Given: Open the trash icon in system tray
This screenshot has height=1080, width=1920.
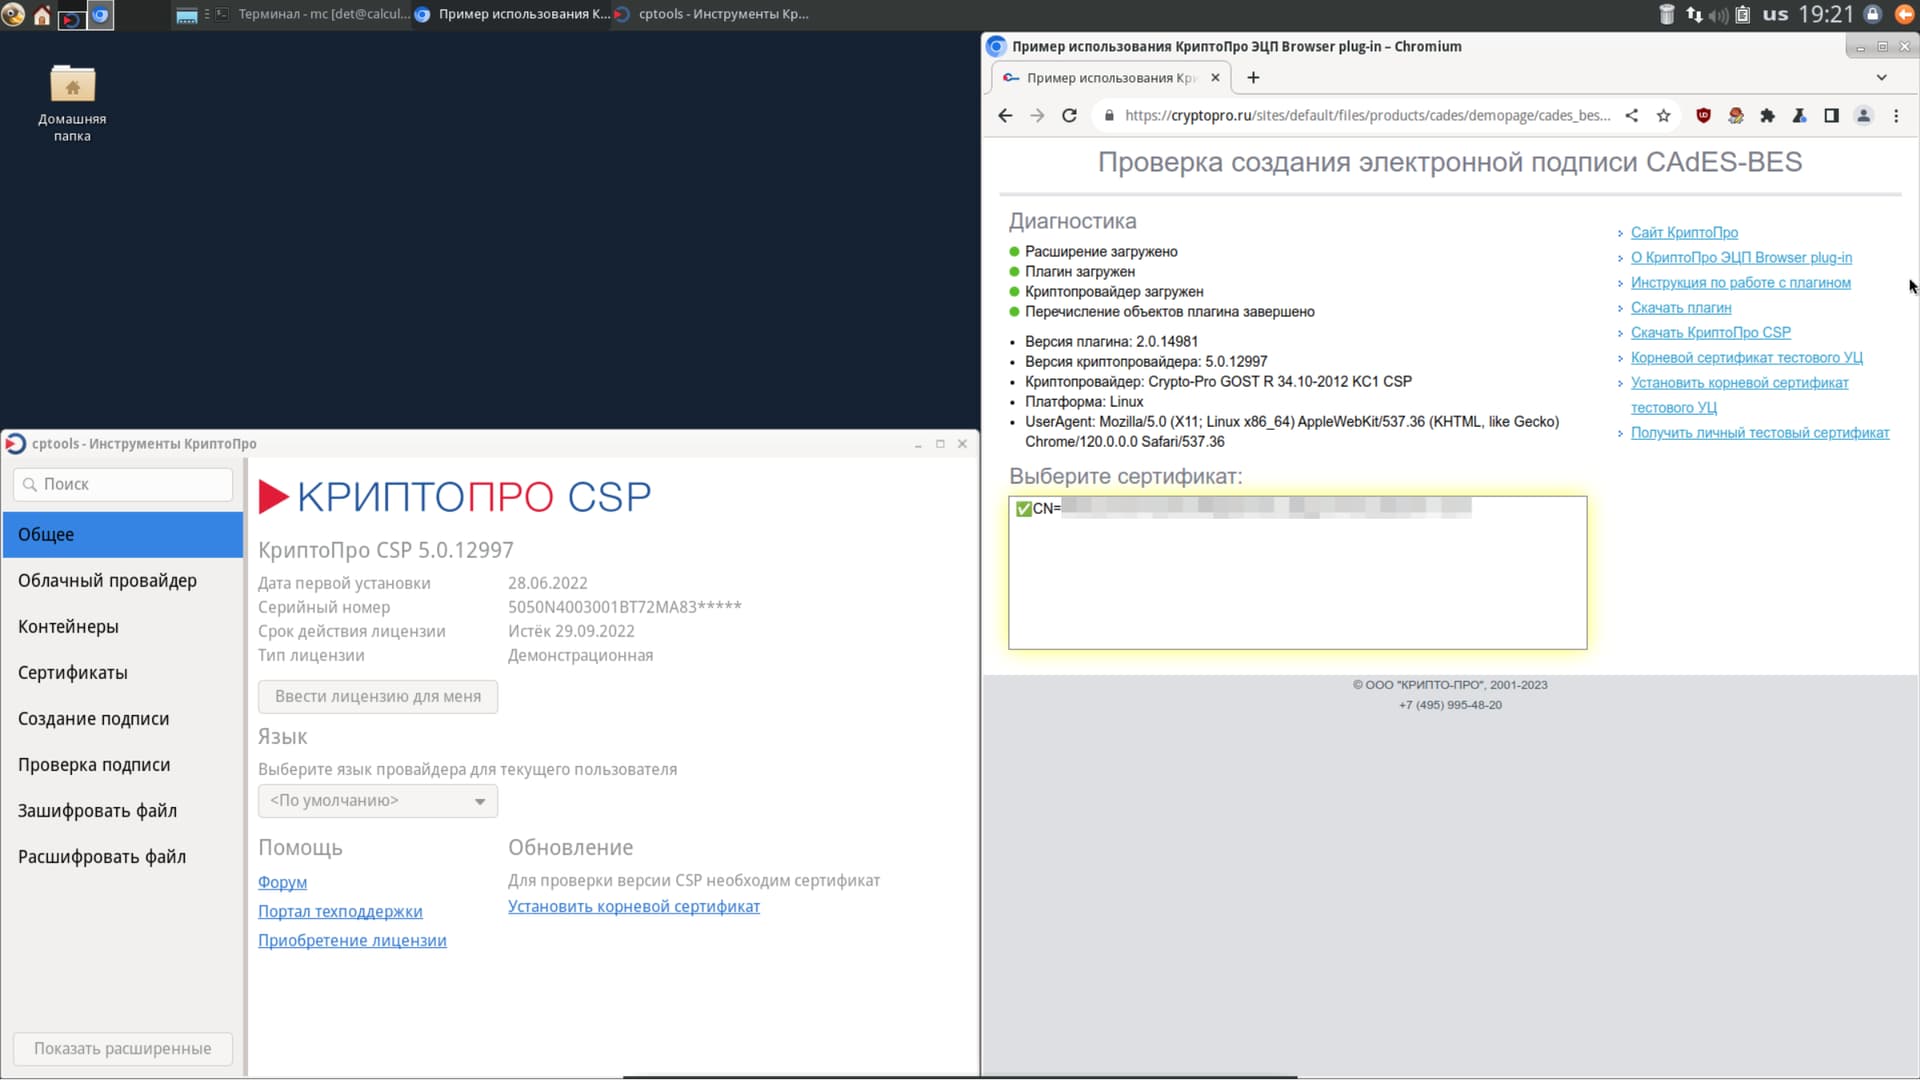Looking at the screenshot, I should click(x=1666, y=14).
